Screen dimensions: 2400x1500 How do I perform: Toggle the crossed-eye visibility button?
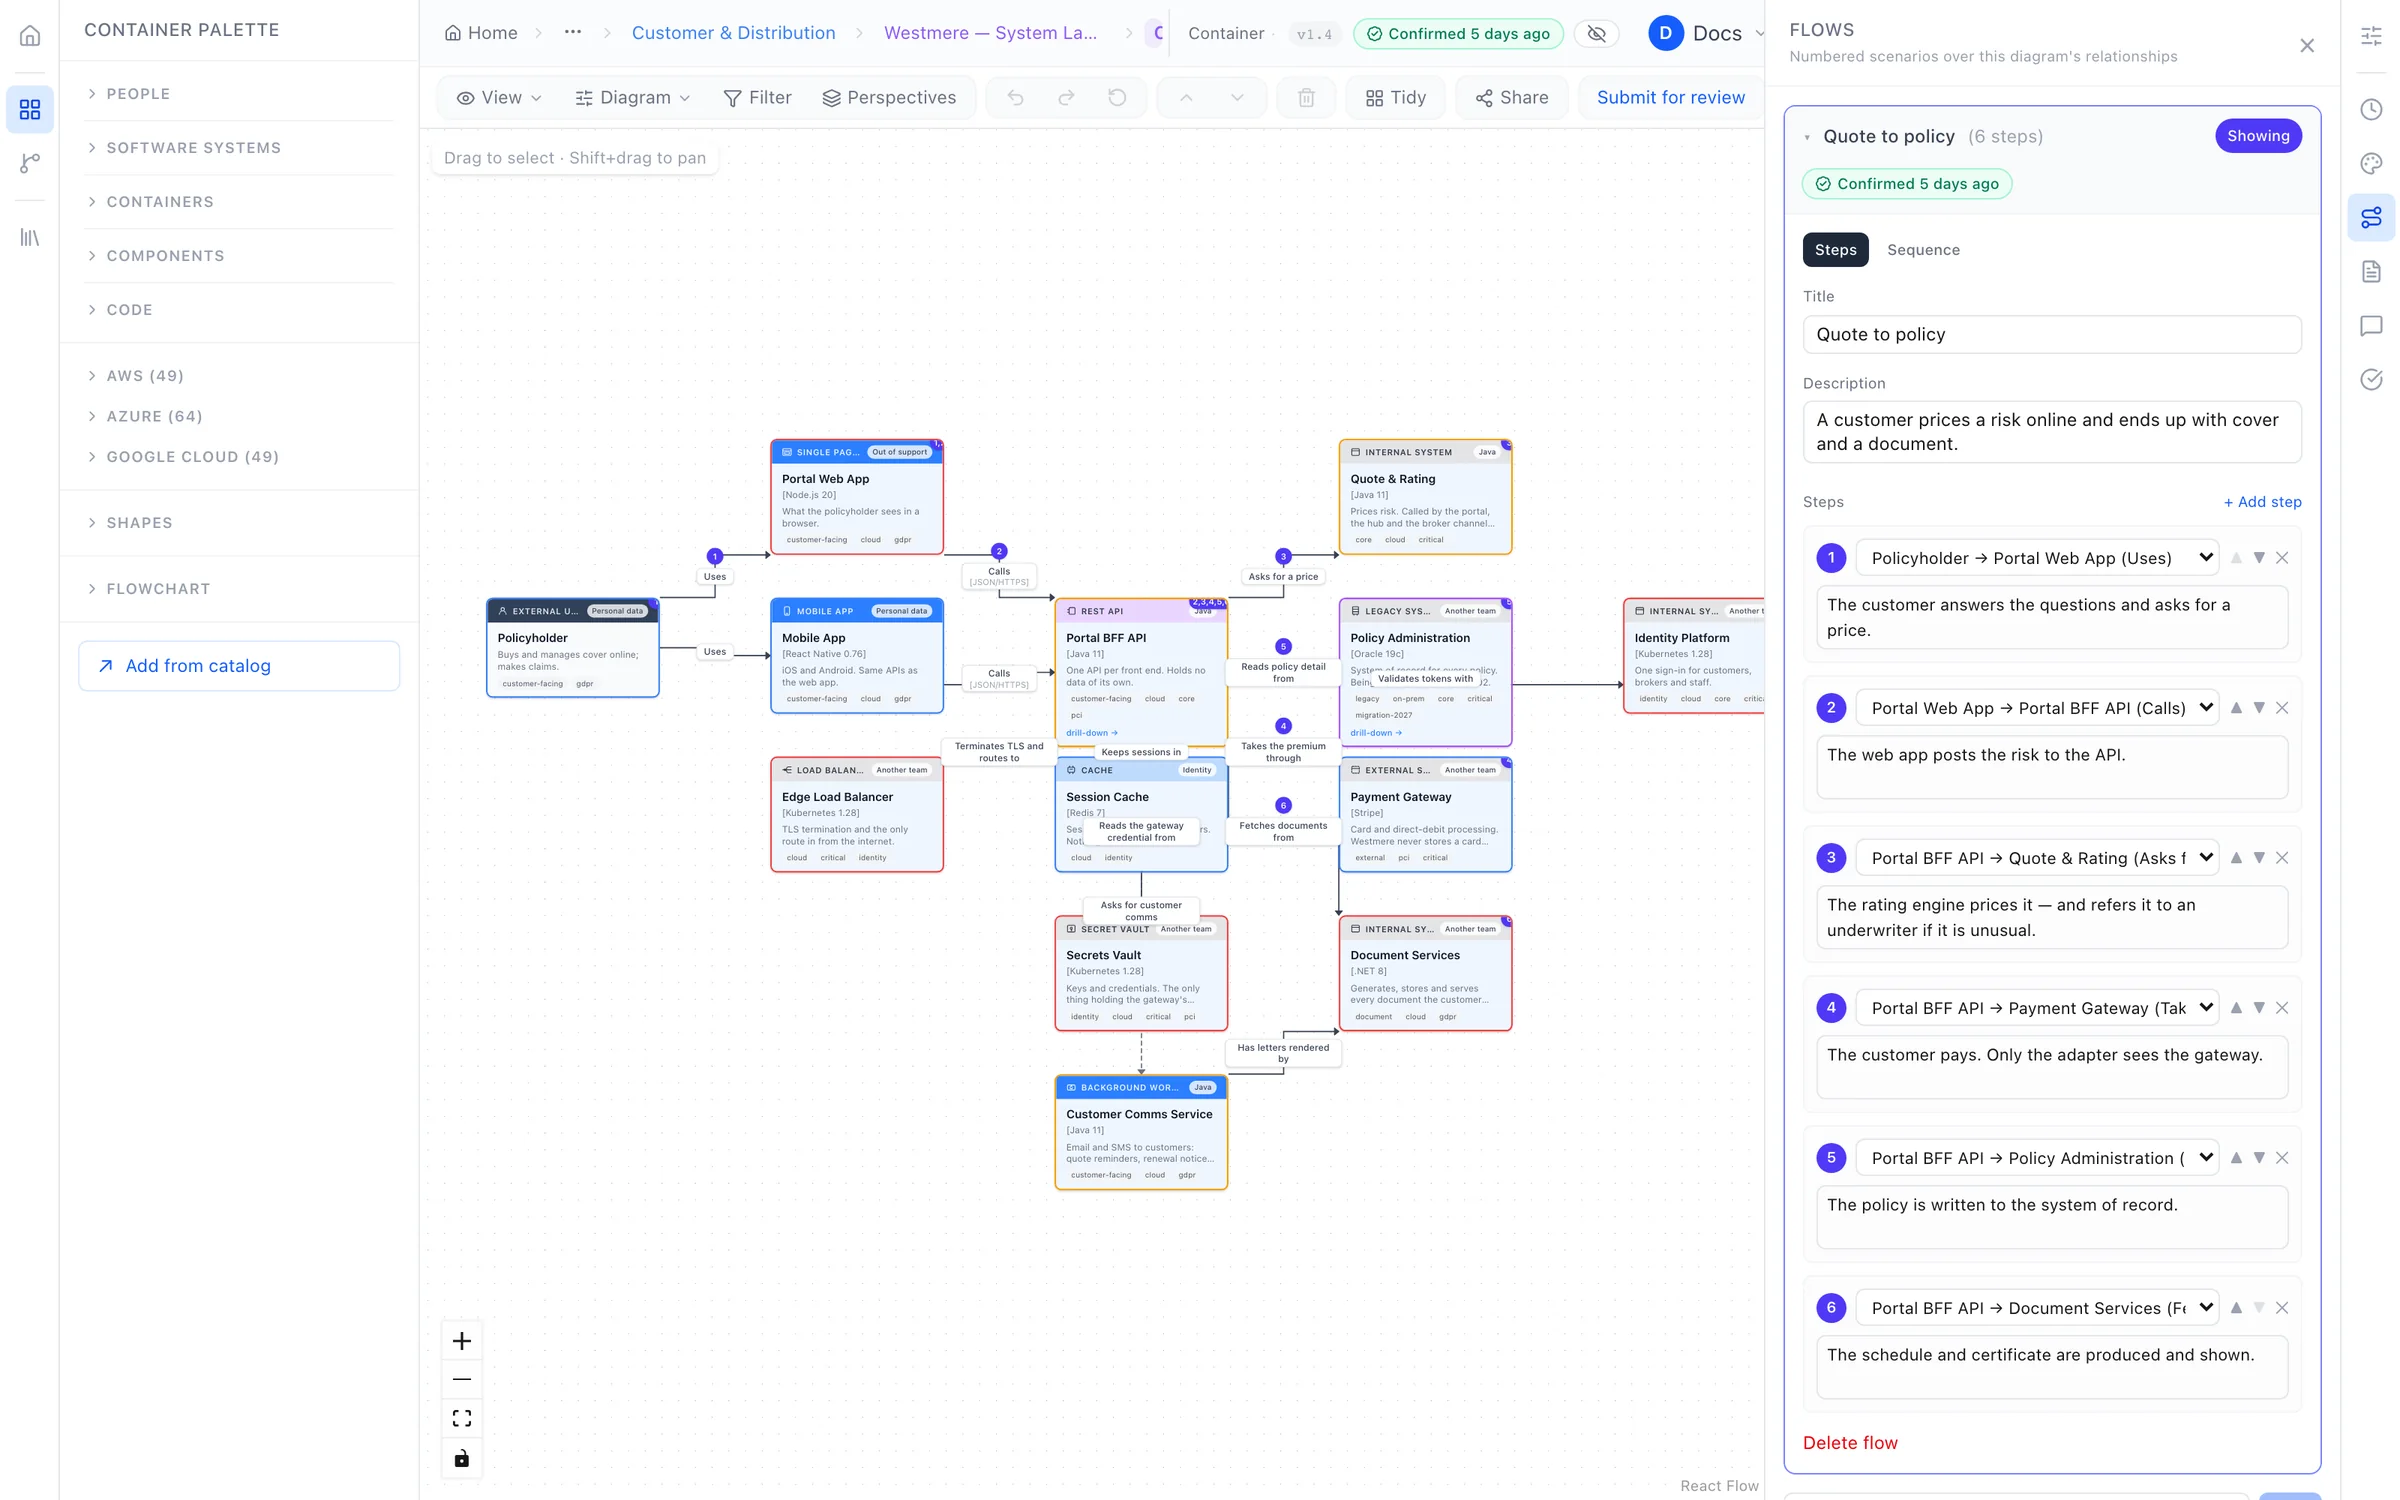point(1597,33)
